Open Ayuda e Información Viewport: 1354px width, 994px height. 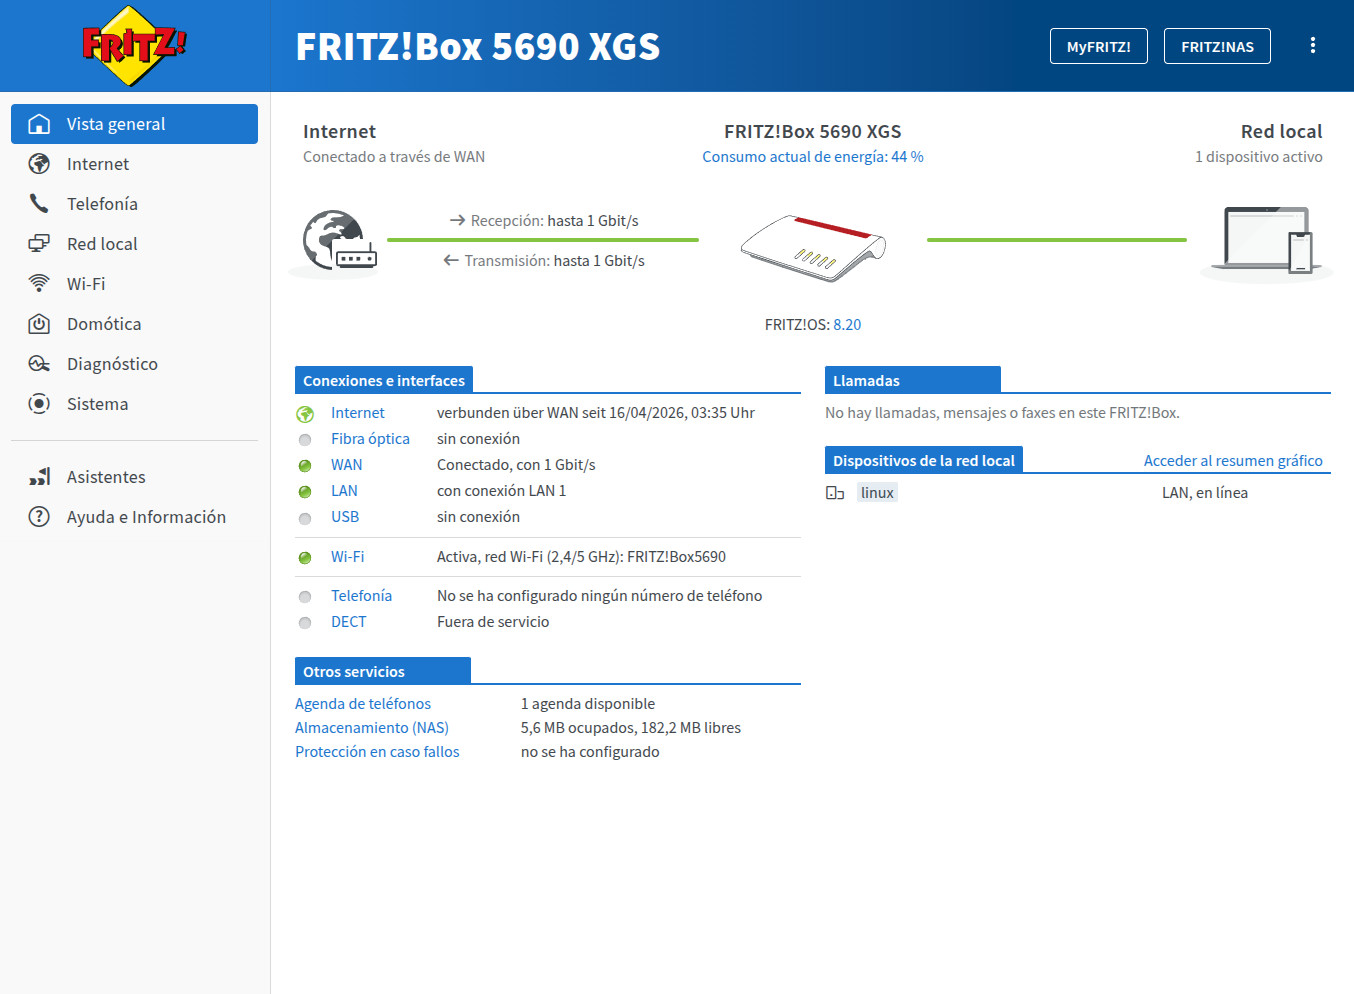click(x=134, y=517)
